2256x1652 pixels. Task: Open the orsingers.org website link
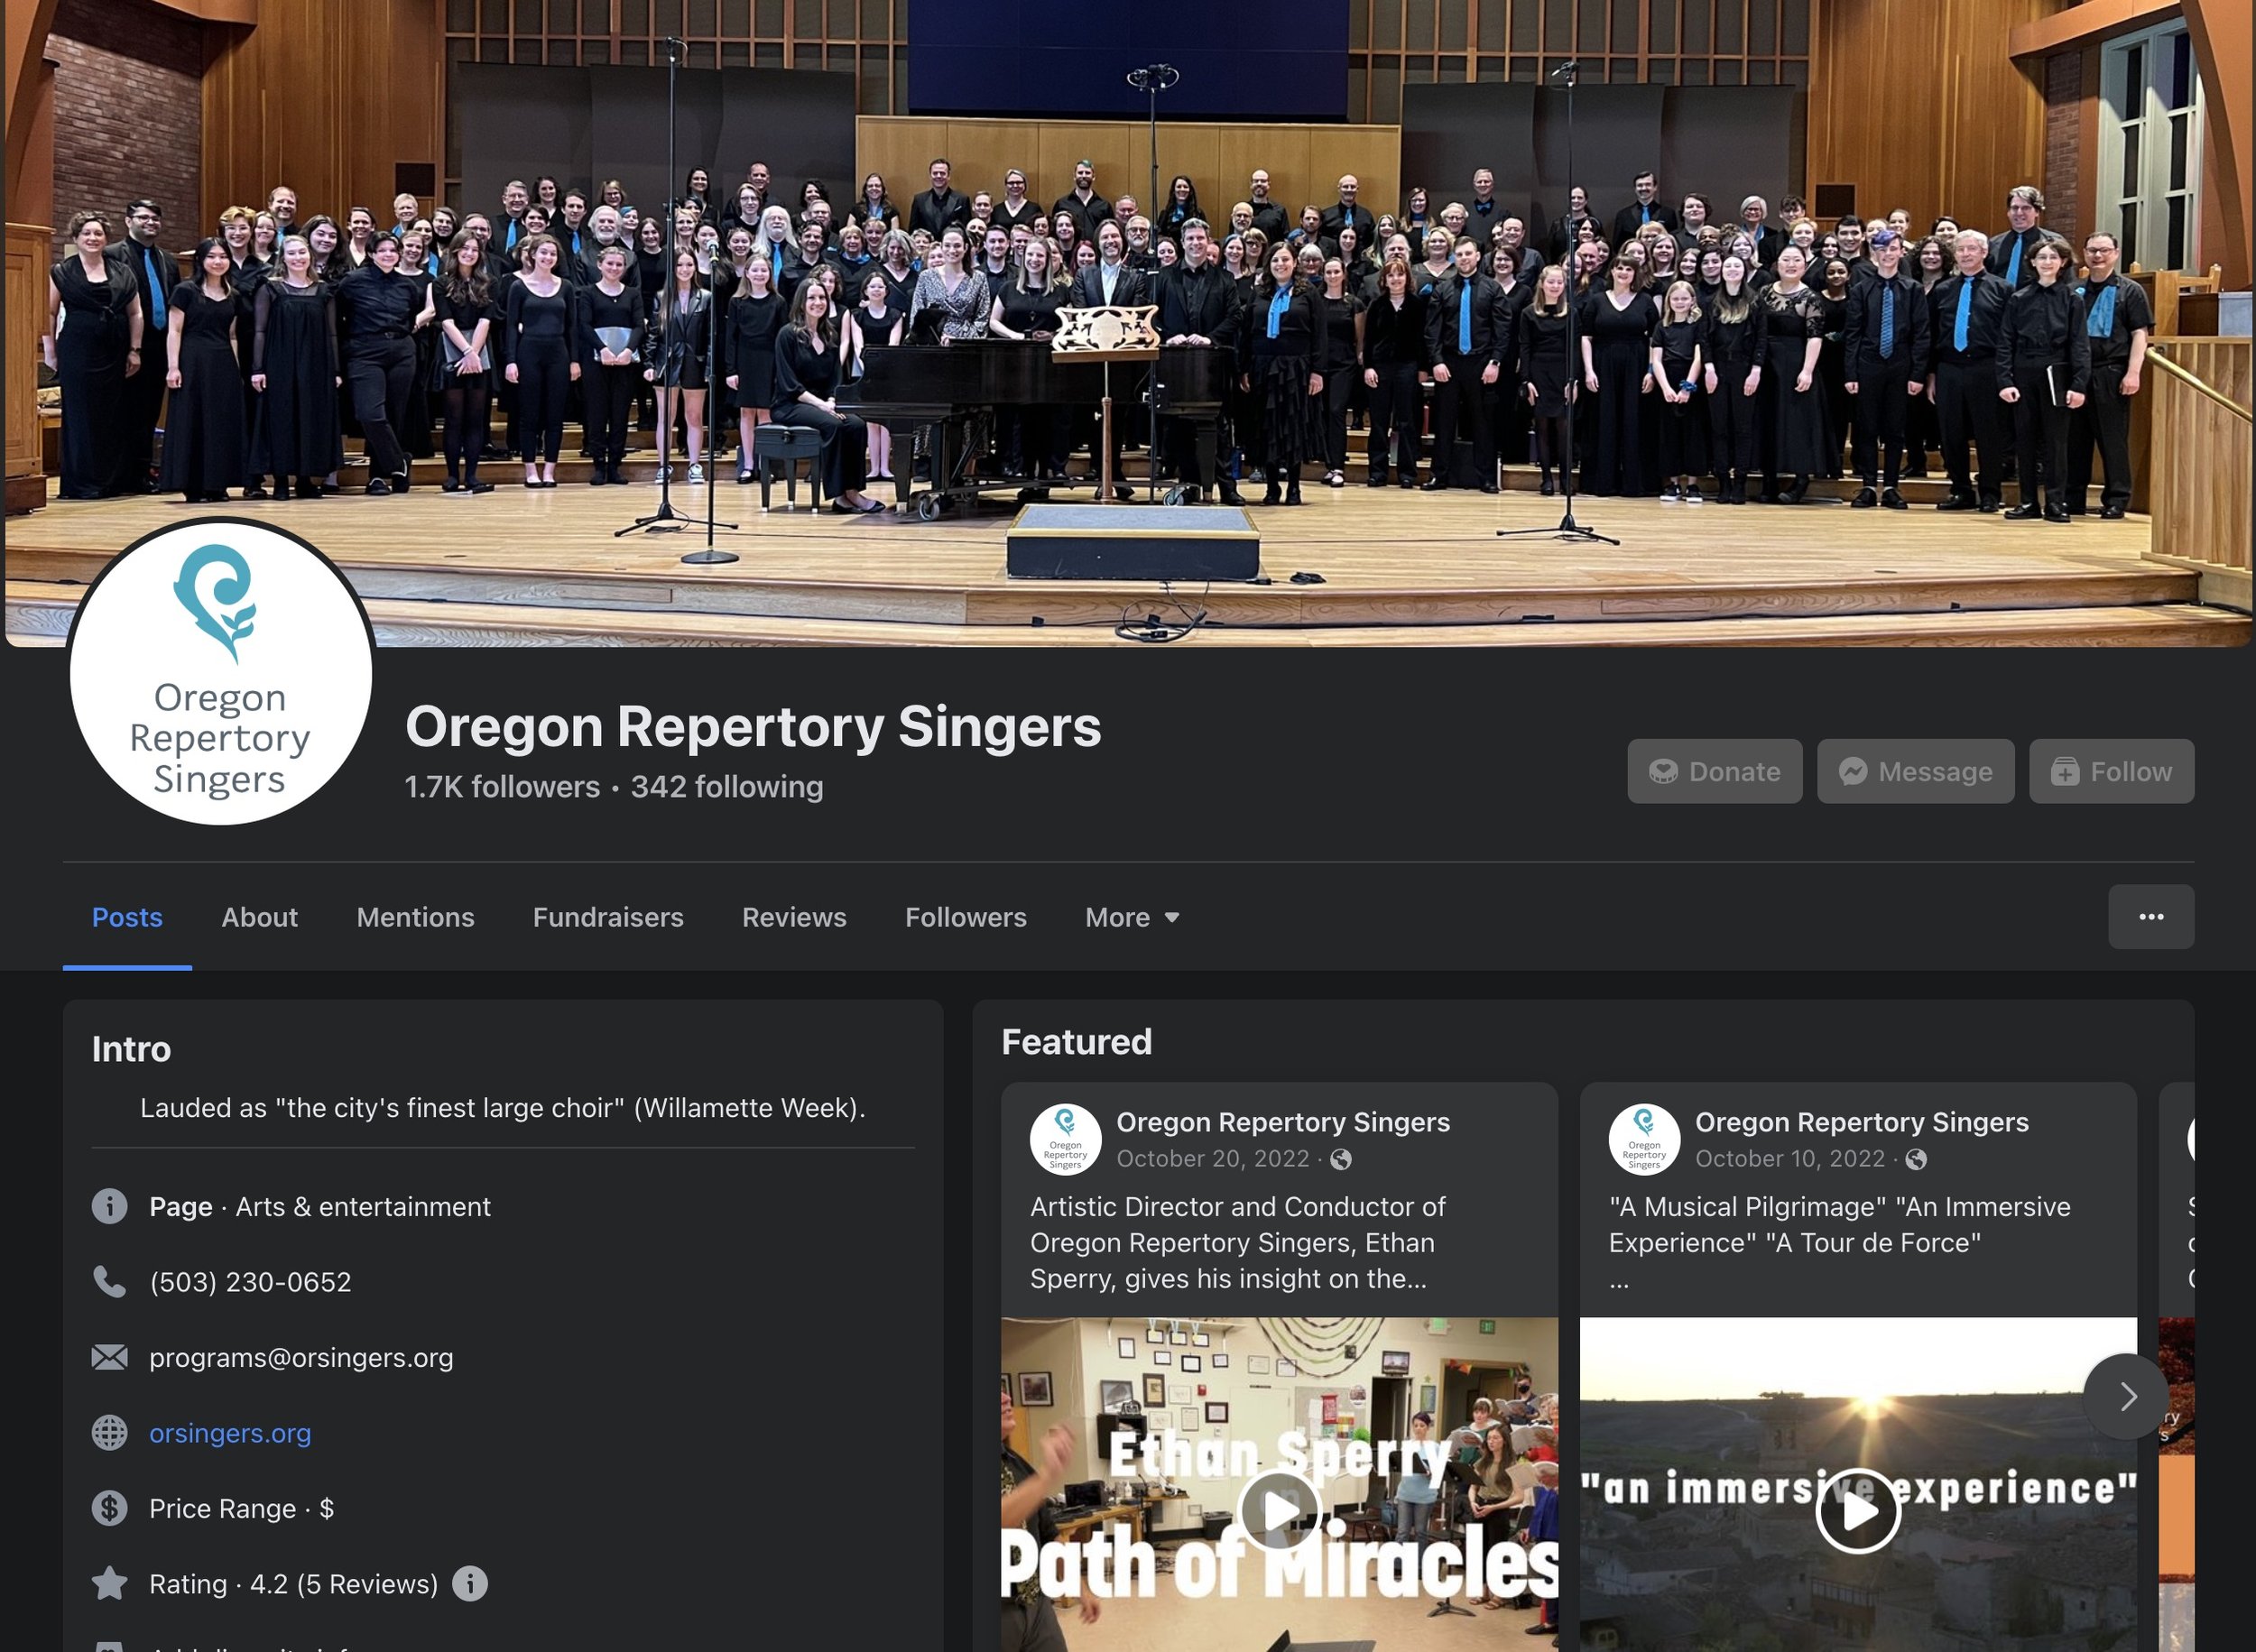230,1433
